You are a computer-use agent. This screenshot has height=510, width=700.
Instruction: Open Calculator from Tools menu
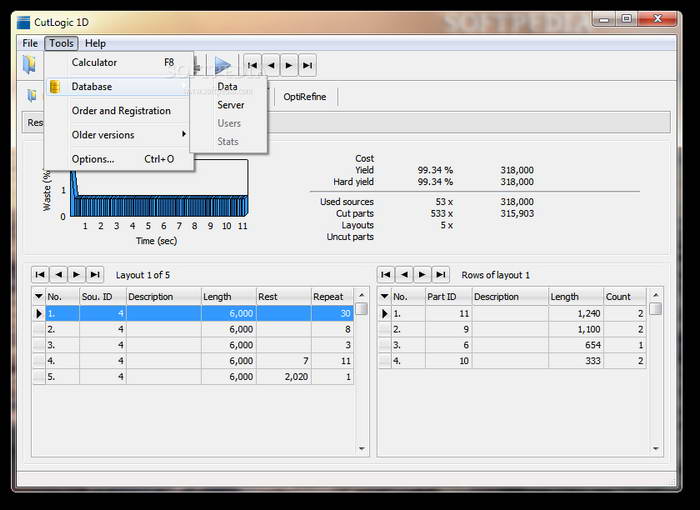tap(95, 63)
